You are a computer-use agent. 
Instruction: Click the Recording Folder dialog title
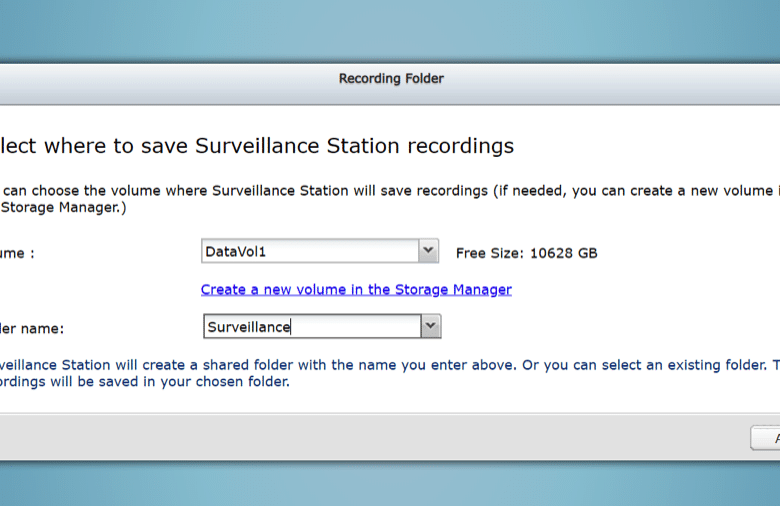(391, 79)
